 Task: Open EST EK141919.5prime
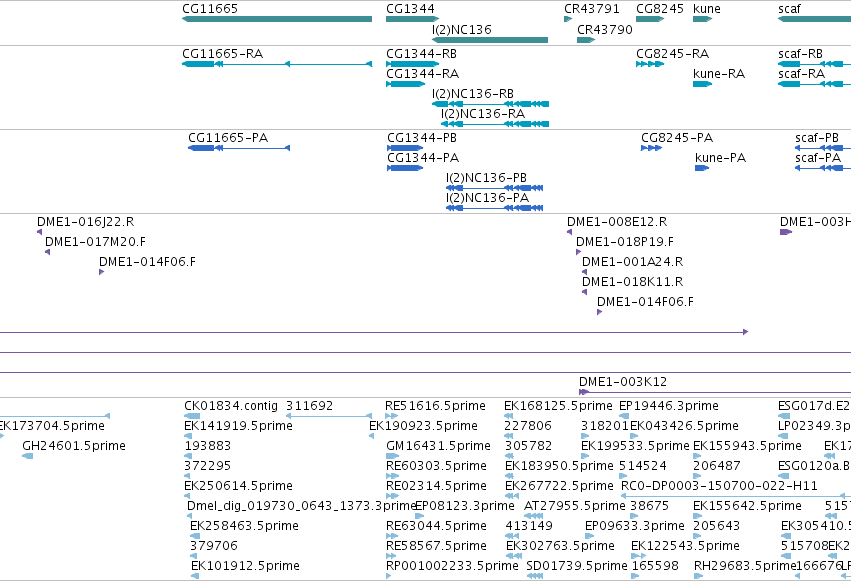point(238,426)
